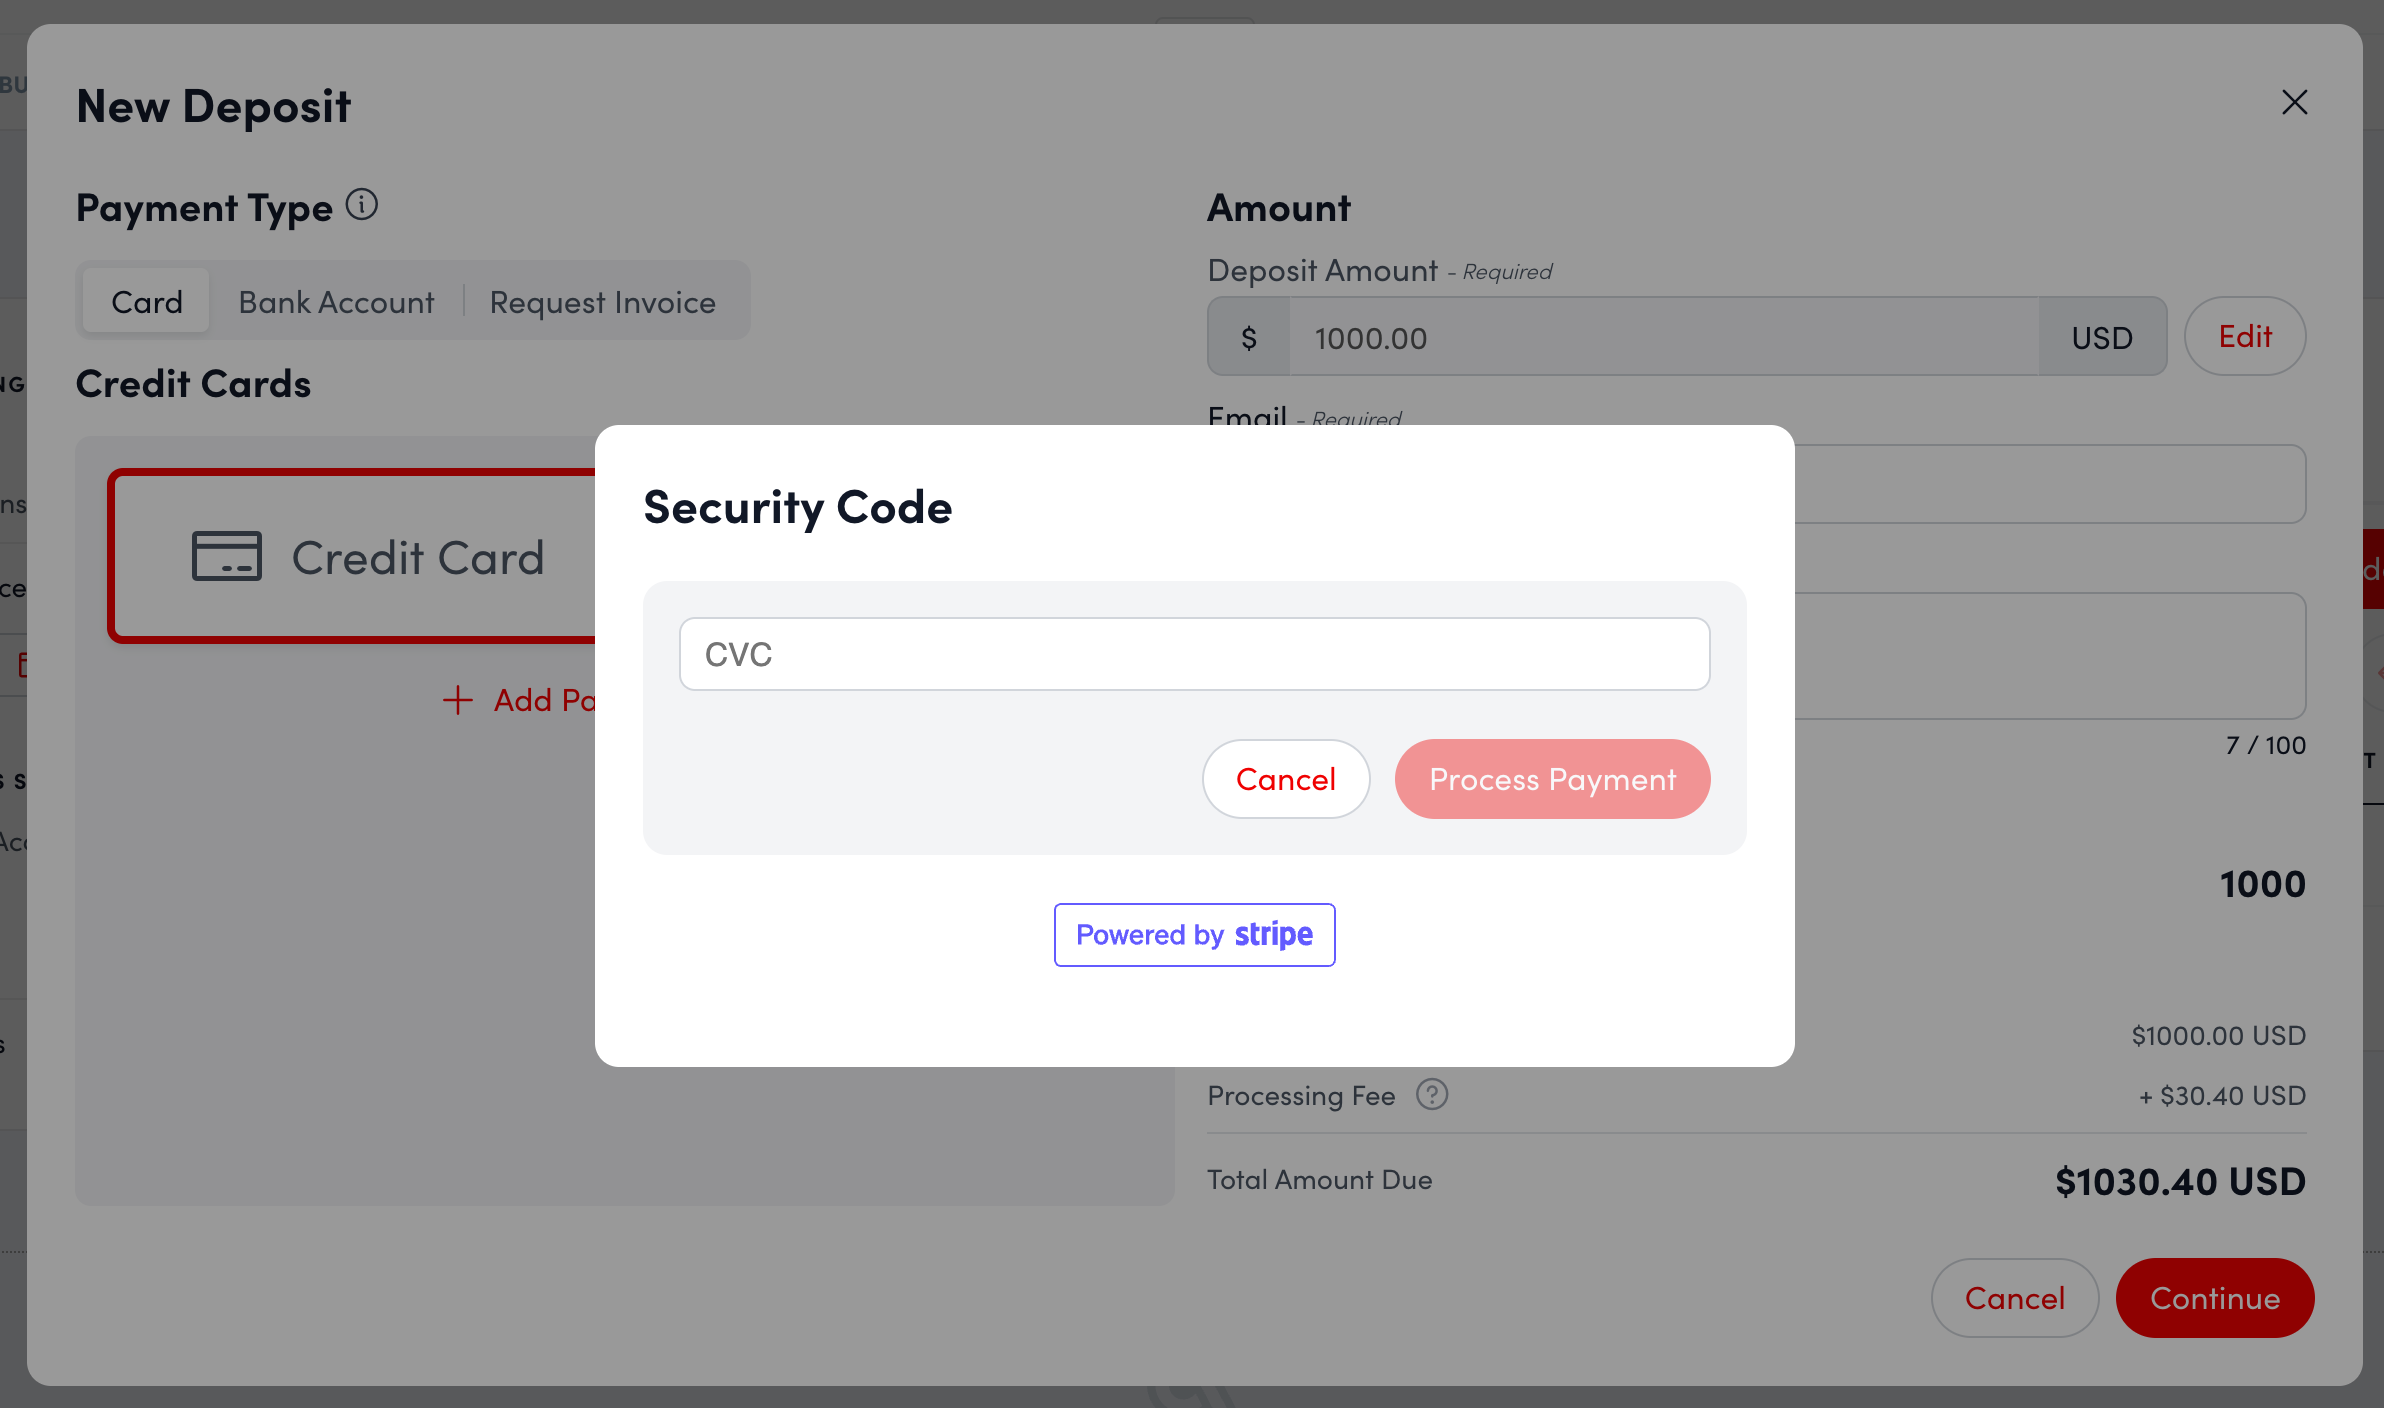
Task: Click the dollar sign prefix of the amount
Action: pos(1249,338)
